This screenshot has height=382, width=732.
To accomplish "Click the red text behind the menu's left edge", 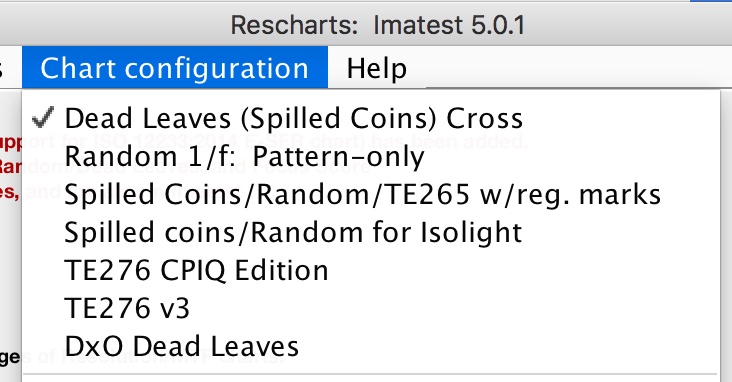I will pyautogui.click(x=10, y=167).
